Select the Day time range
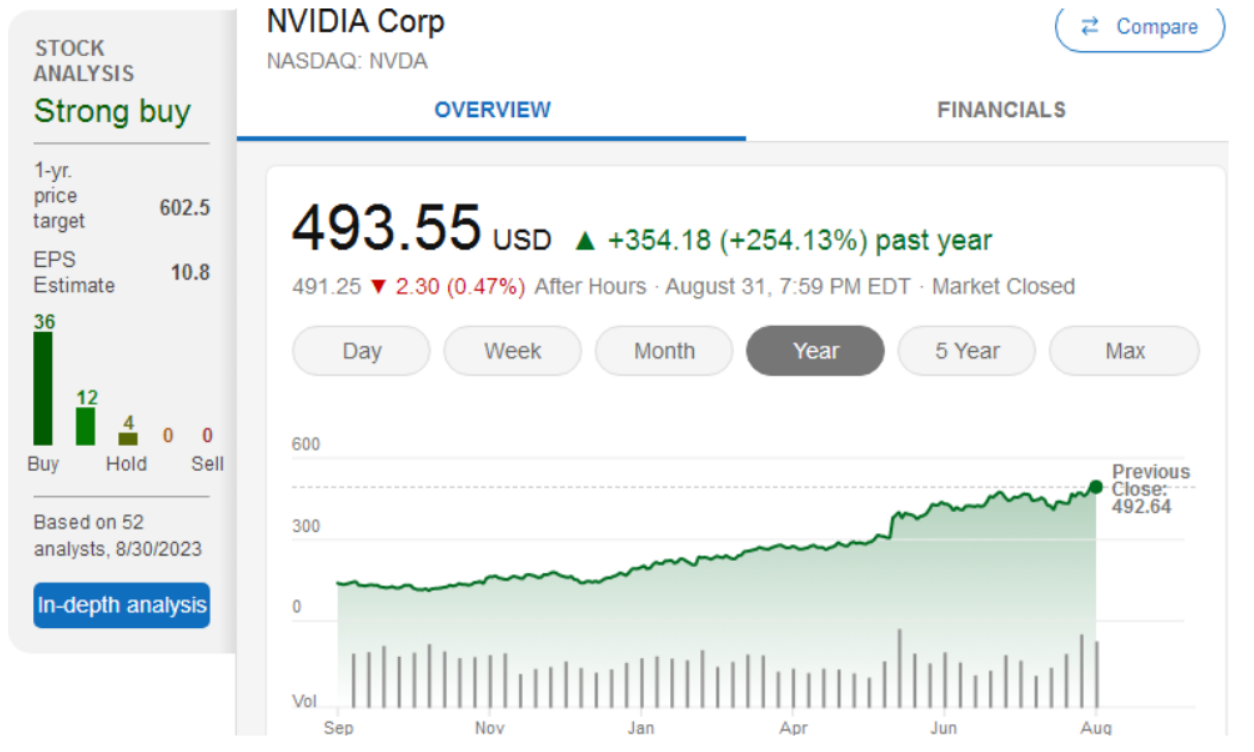Viewport: 1254px width, 752px height. pos(361,351)
